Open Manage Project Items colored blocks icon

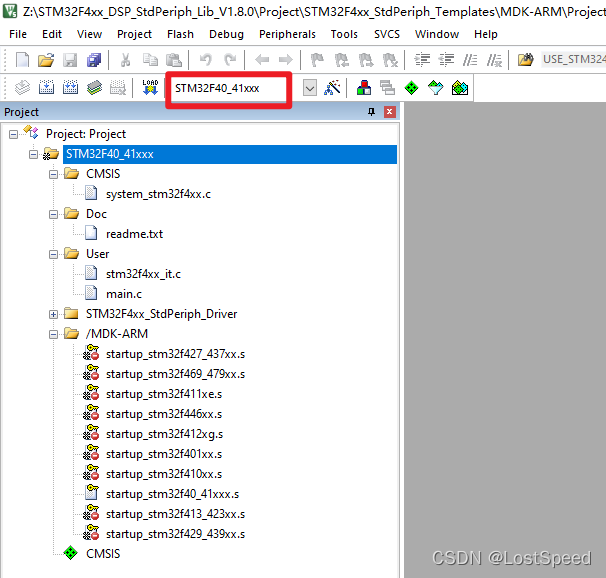tap(364, 88)
